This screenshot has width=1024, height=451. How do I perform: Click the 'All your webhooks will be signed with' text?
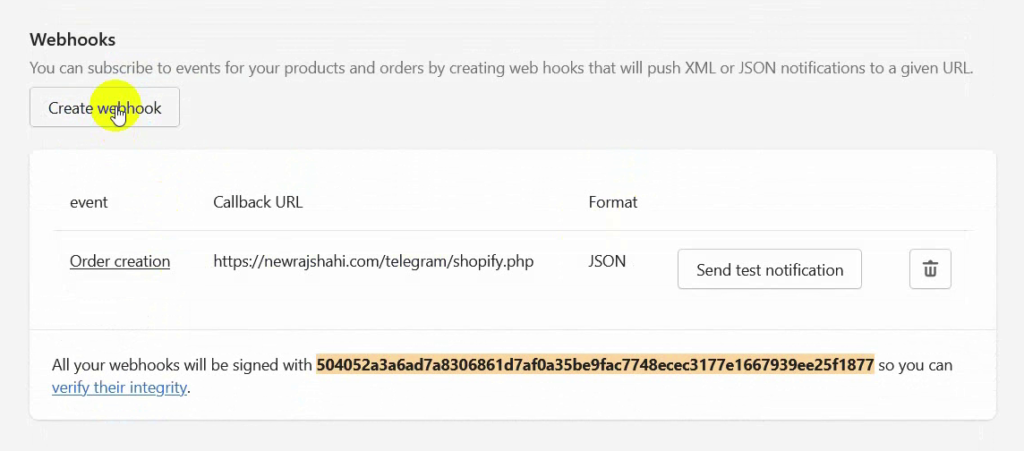point(183,365)
